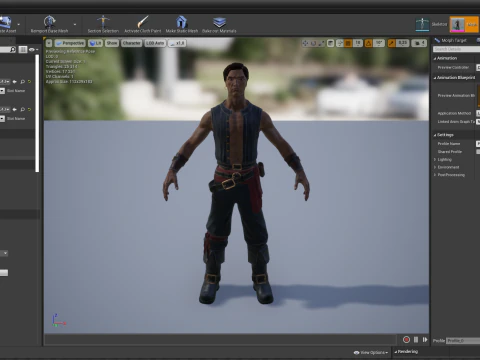Click the Search Details input field
Image resolution: width=480 pixels, height=360 pixels.
[x=456, y=49]
